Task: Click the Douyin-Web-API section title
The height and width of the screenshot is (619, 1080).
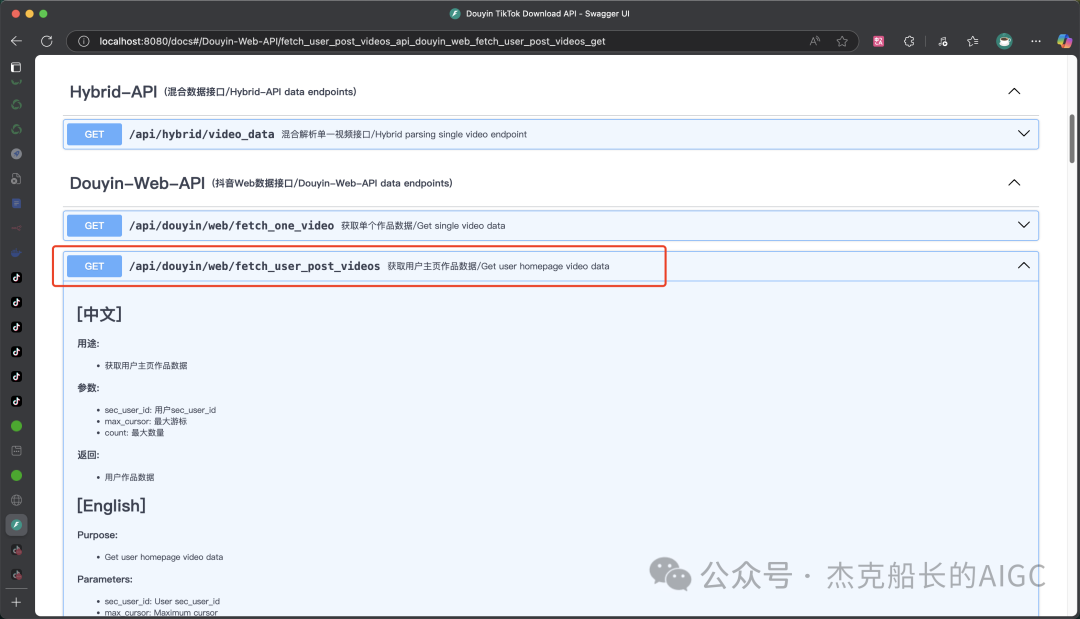Action: click(137, 183)
